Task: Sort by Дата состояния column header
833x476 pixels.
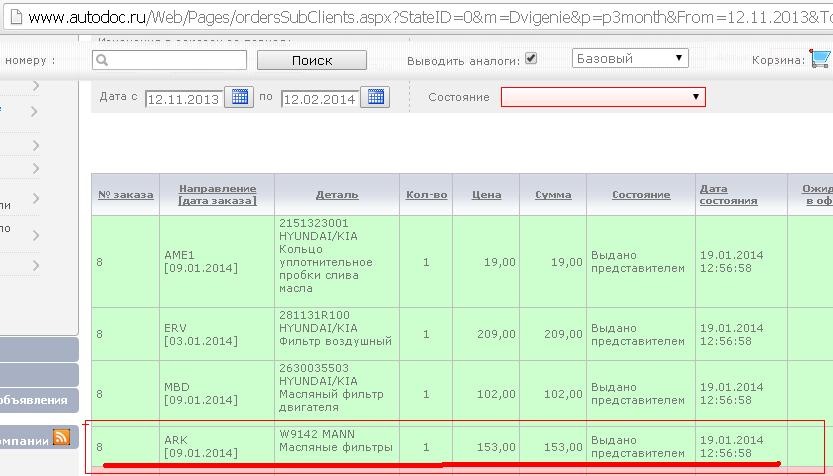Action: pos(728,194)
